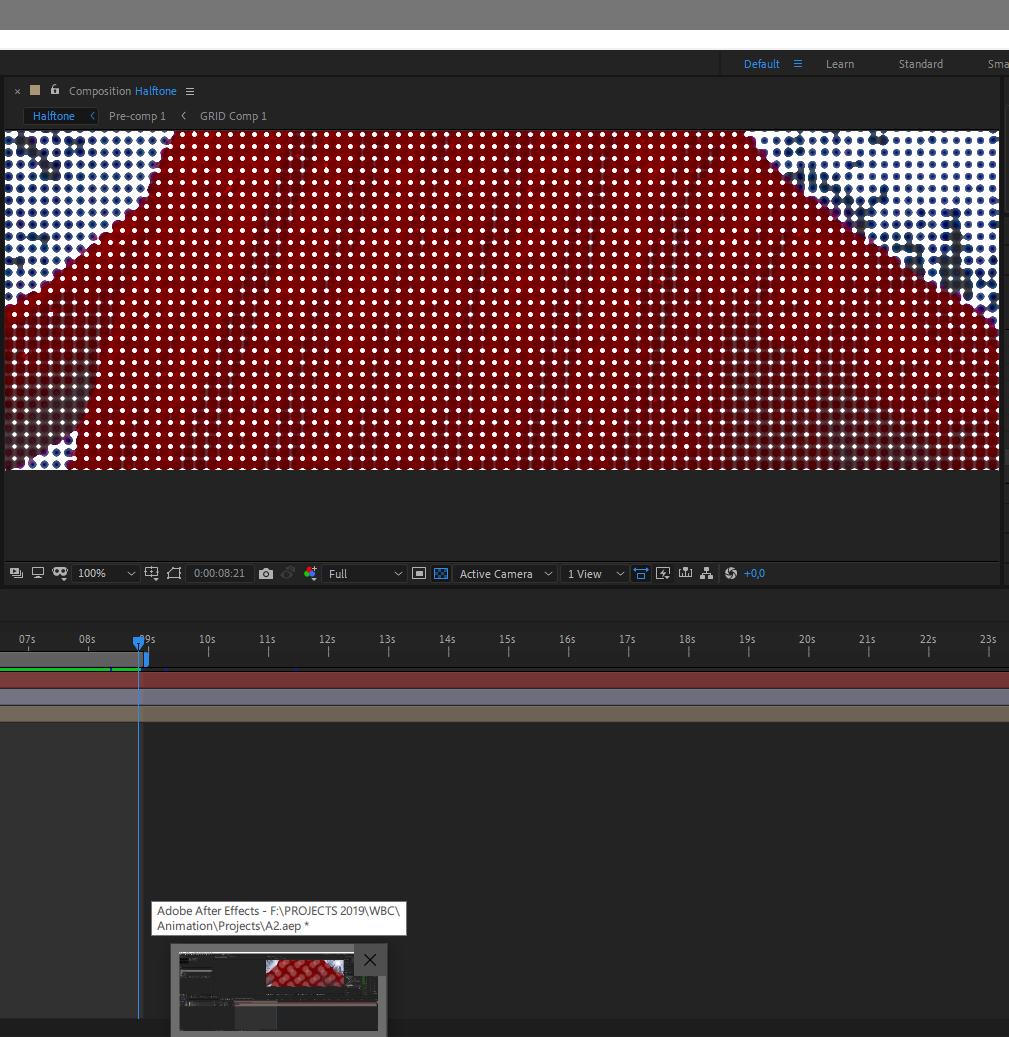Reset exposure with the refresh icon

click(730, 573)
